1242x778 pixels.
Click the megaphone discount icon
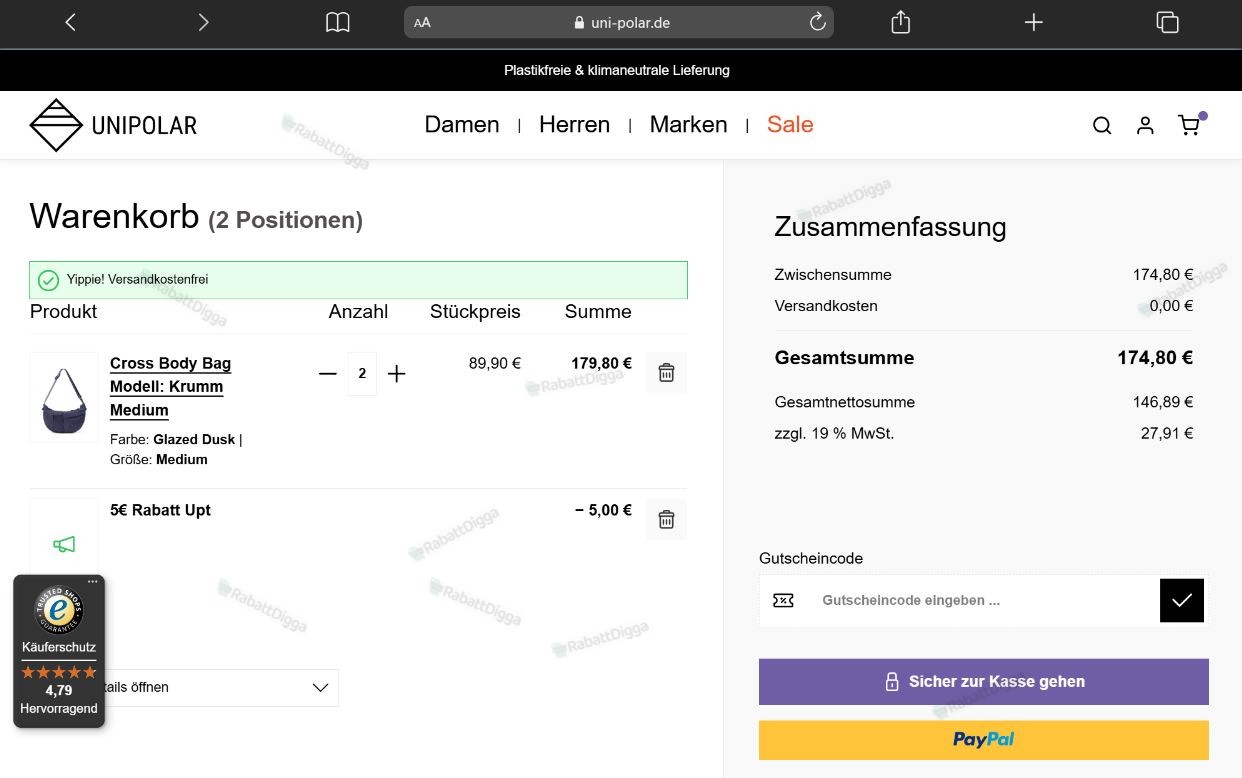click(x=64, y=544)
